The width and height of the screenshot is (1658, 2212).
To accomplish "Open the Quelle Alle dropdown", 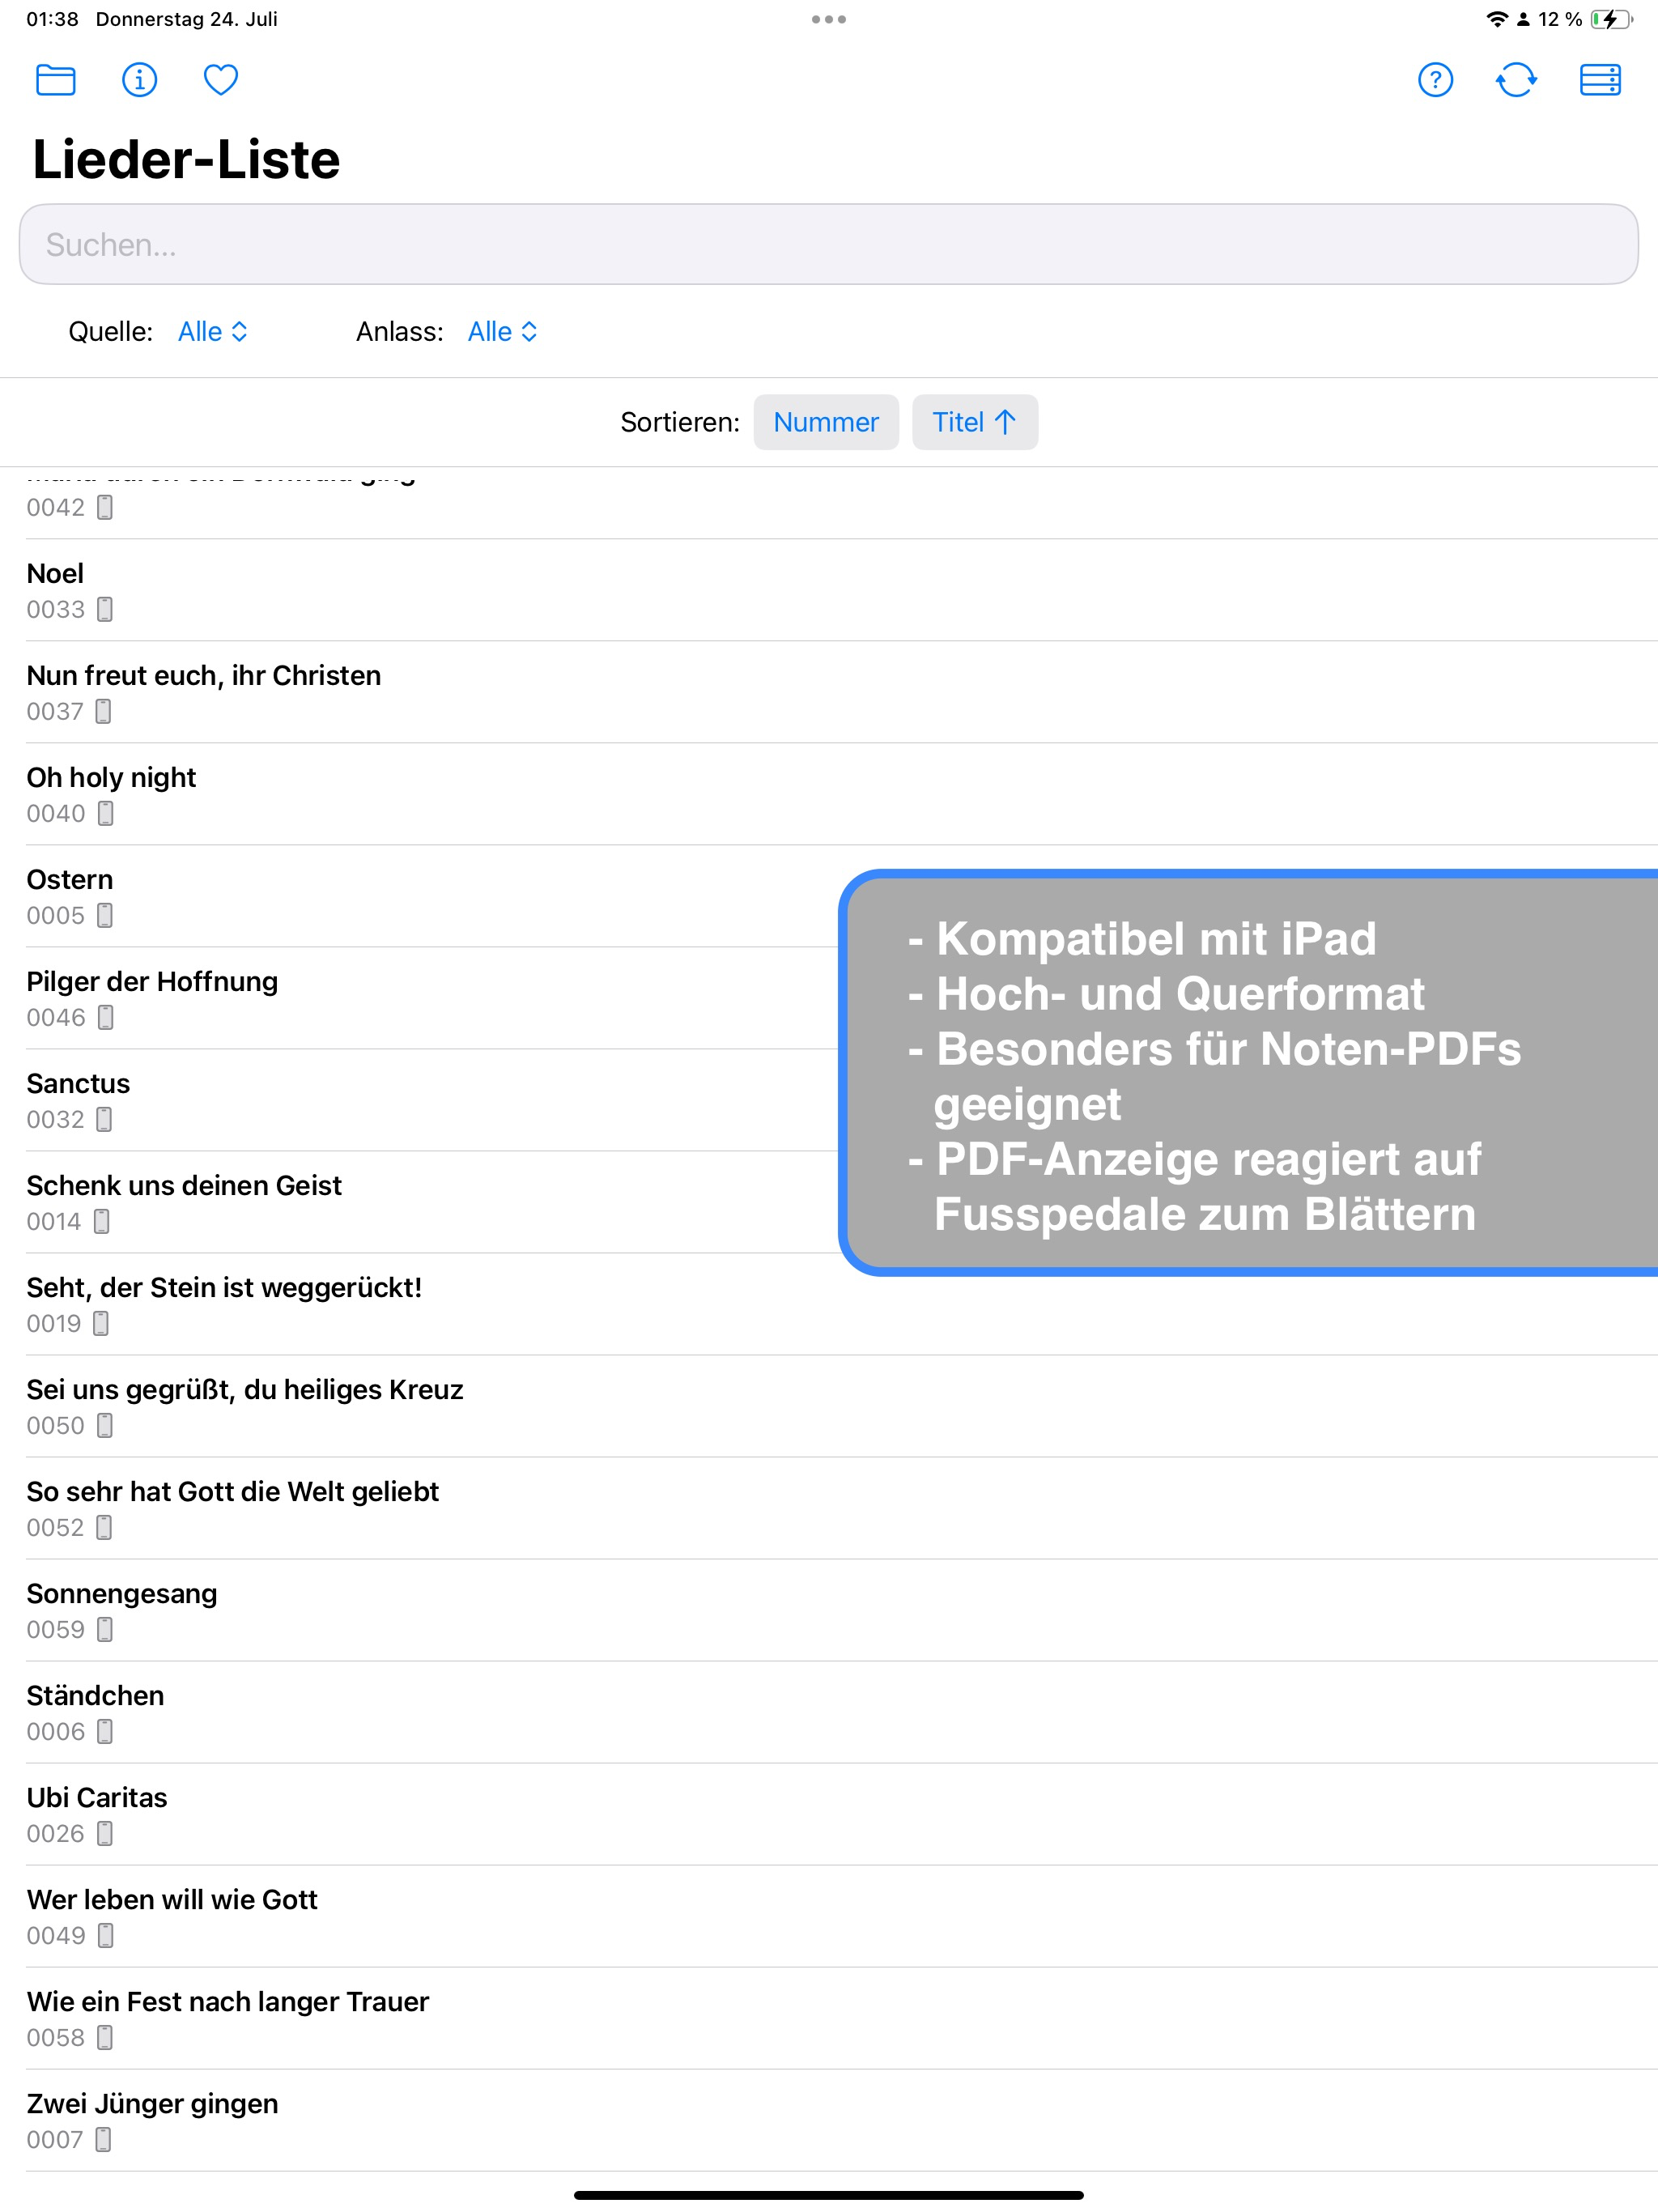I will click(213, 332).
